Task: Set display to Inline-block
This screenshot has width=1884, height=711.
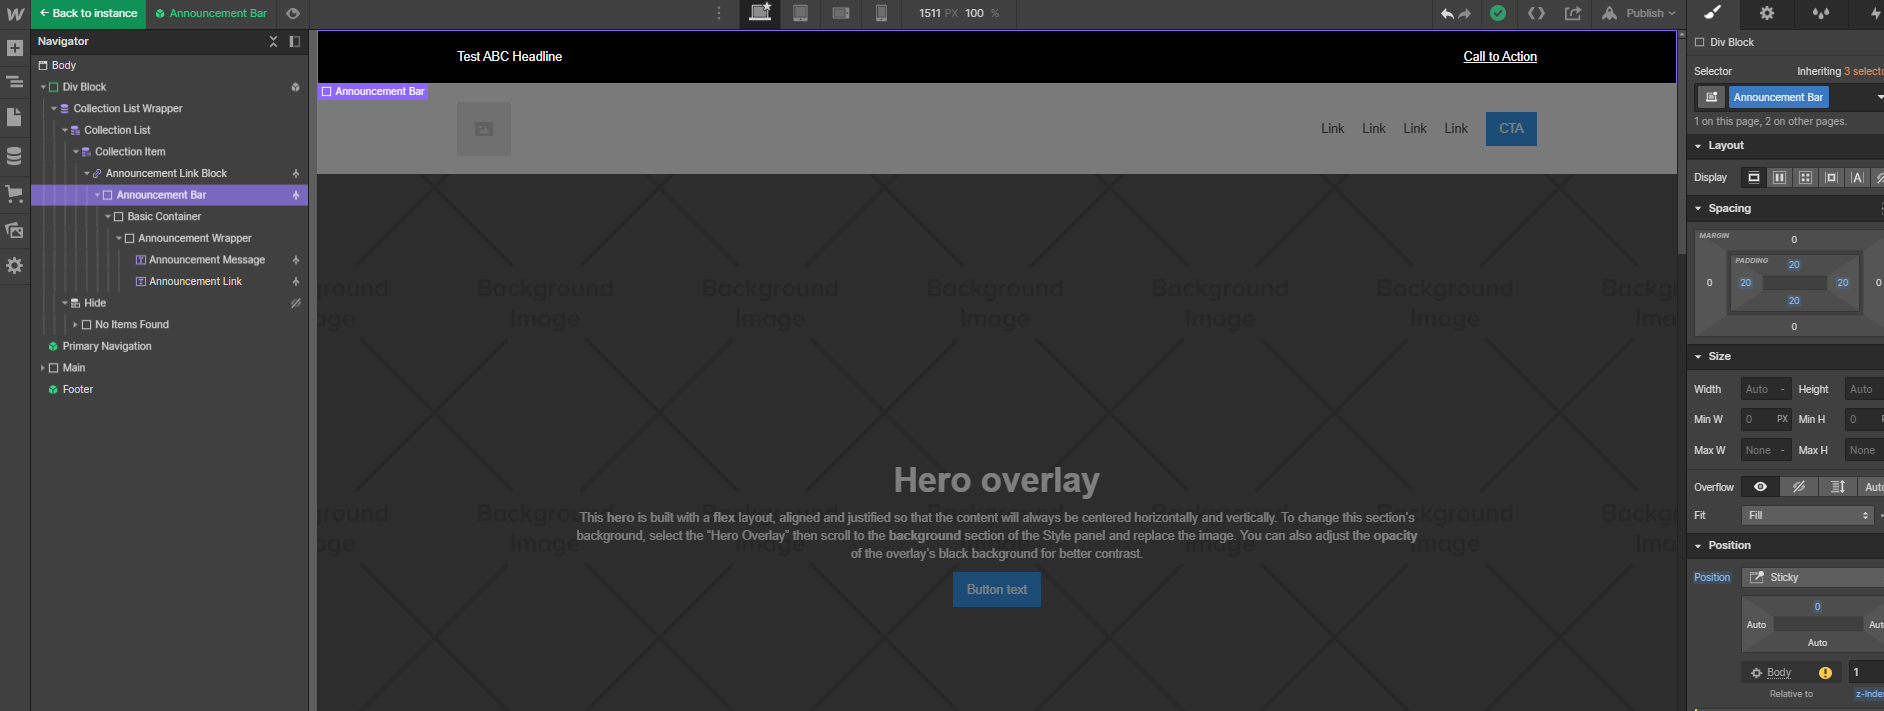Action: tap(1831, 177)
